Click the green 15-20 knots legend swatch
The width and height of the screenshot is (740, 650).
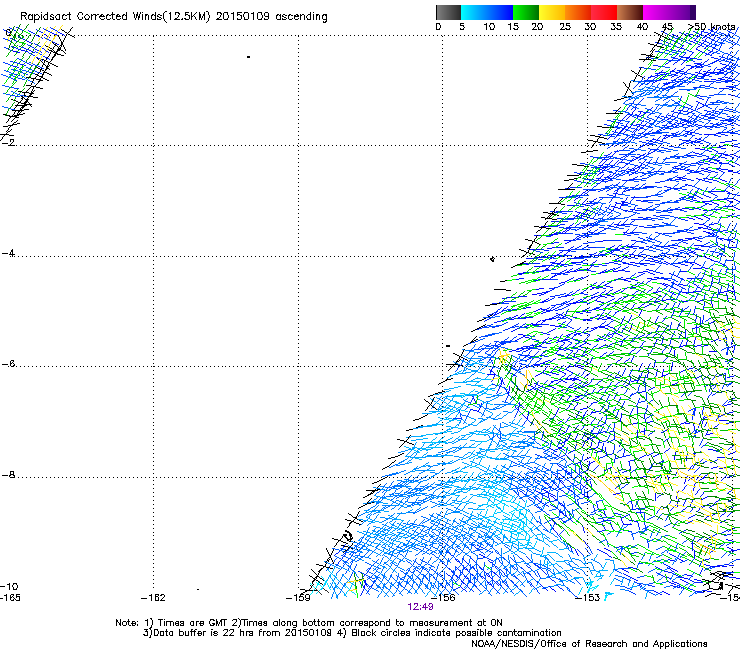(x=526, y=12)
